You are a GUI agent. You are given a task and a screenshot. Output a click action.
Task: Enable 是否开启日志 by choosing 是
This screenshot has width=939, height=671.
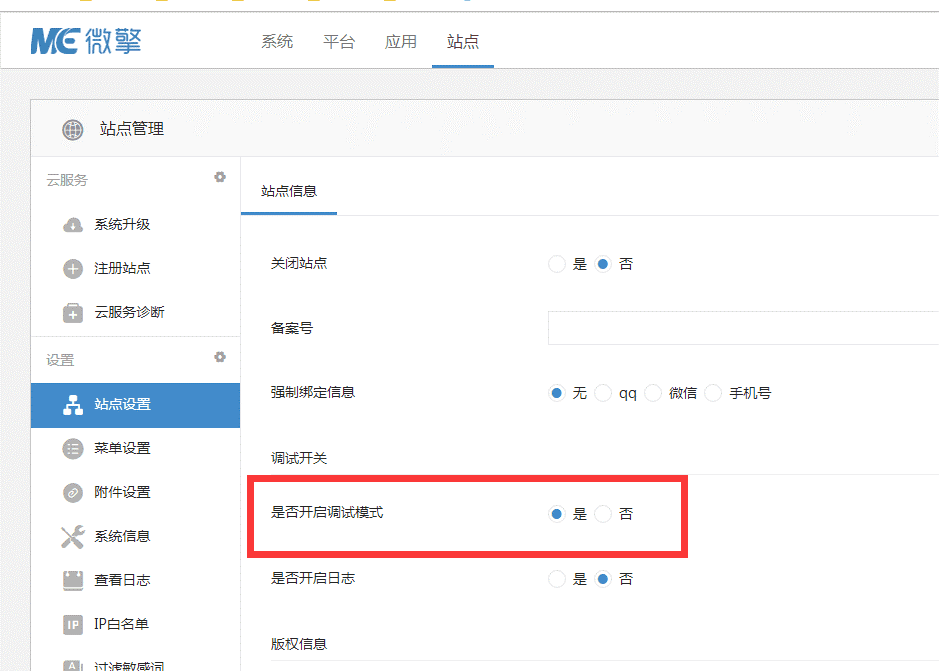(x=557, y=579)
